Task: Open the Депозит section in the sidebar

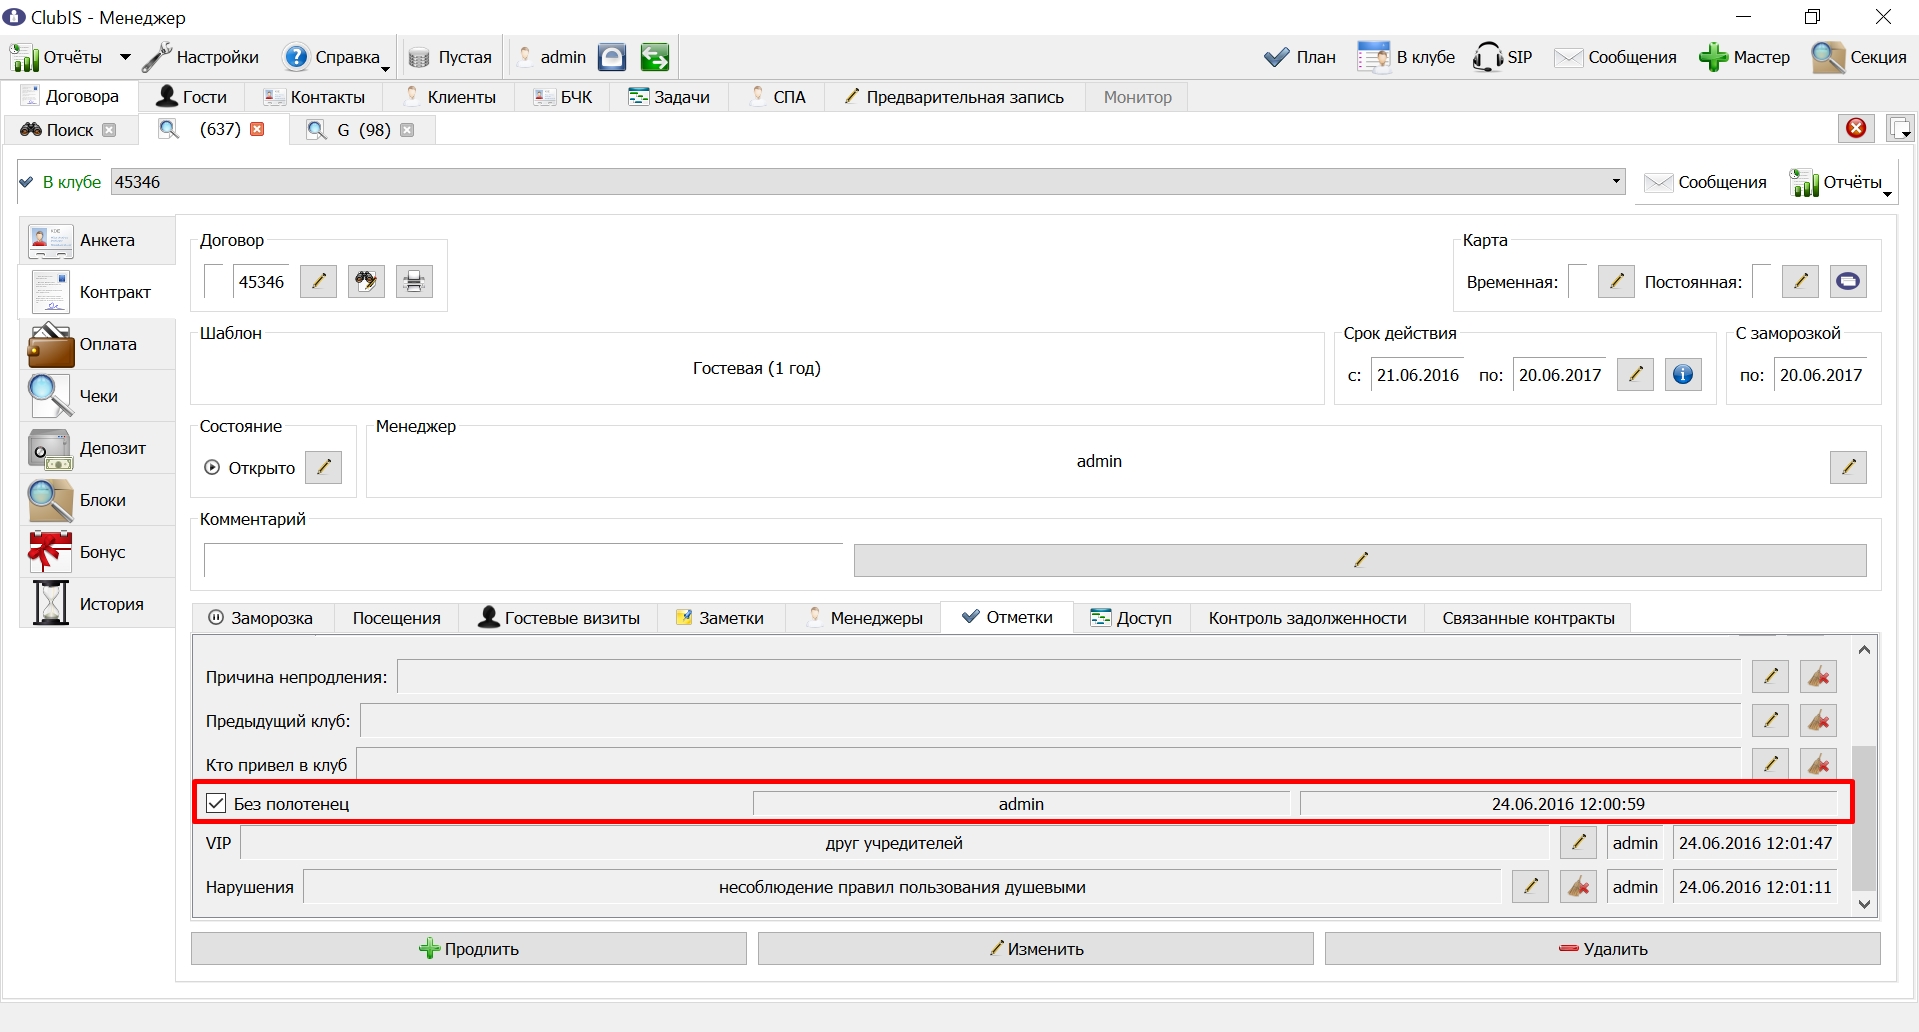Action: pos(97,448)
